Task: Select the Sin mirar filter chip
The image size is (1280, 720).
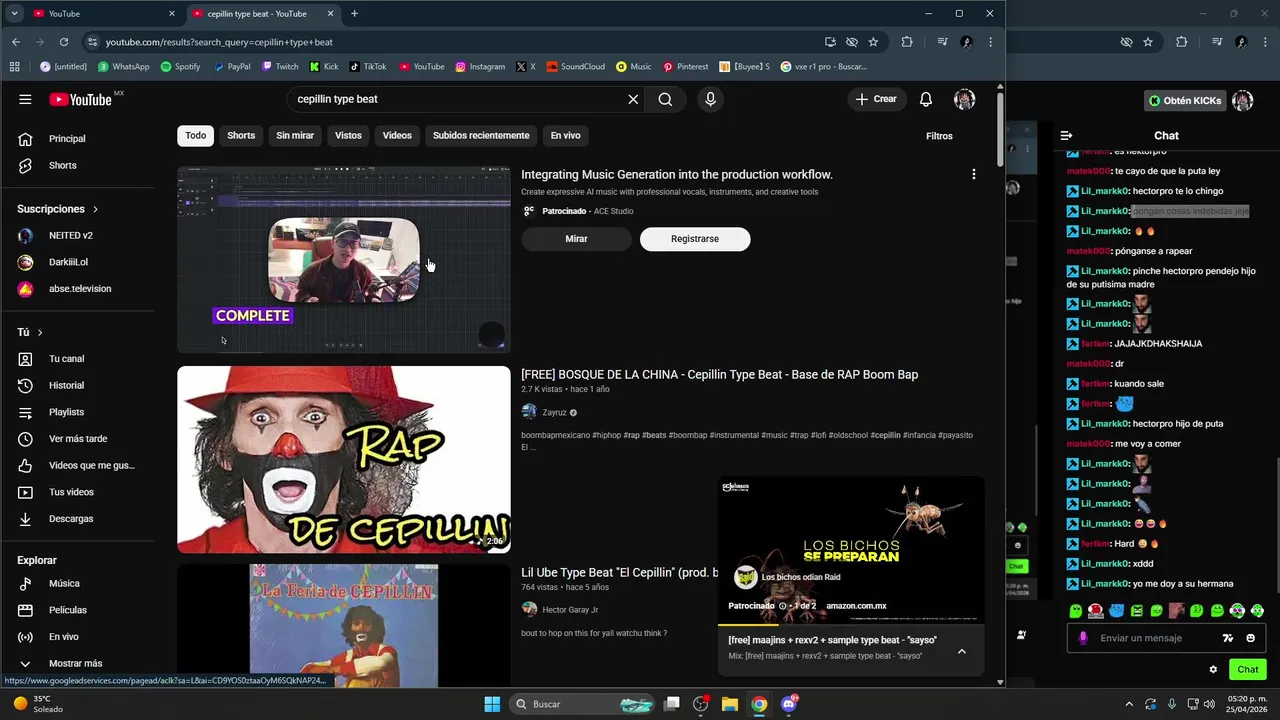Action: [x=295, y=135]
